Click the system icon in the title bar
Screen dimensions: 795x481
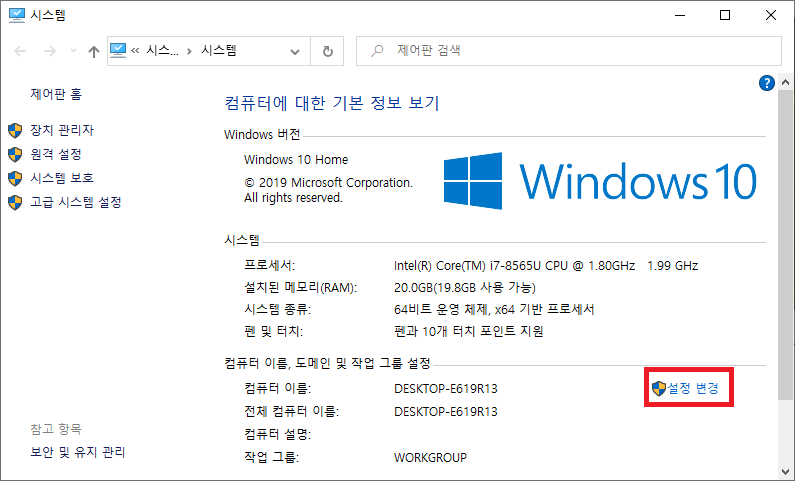17,15
